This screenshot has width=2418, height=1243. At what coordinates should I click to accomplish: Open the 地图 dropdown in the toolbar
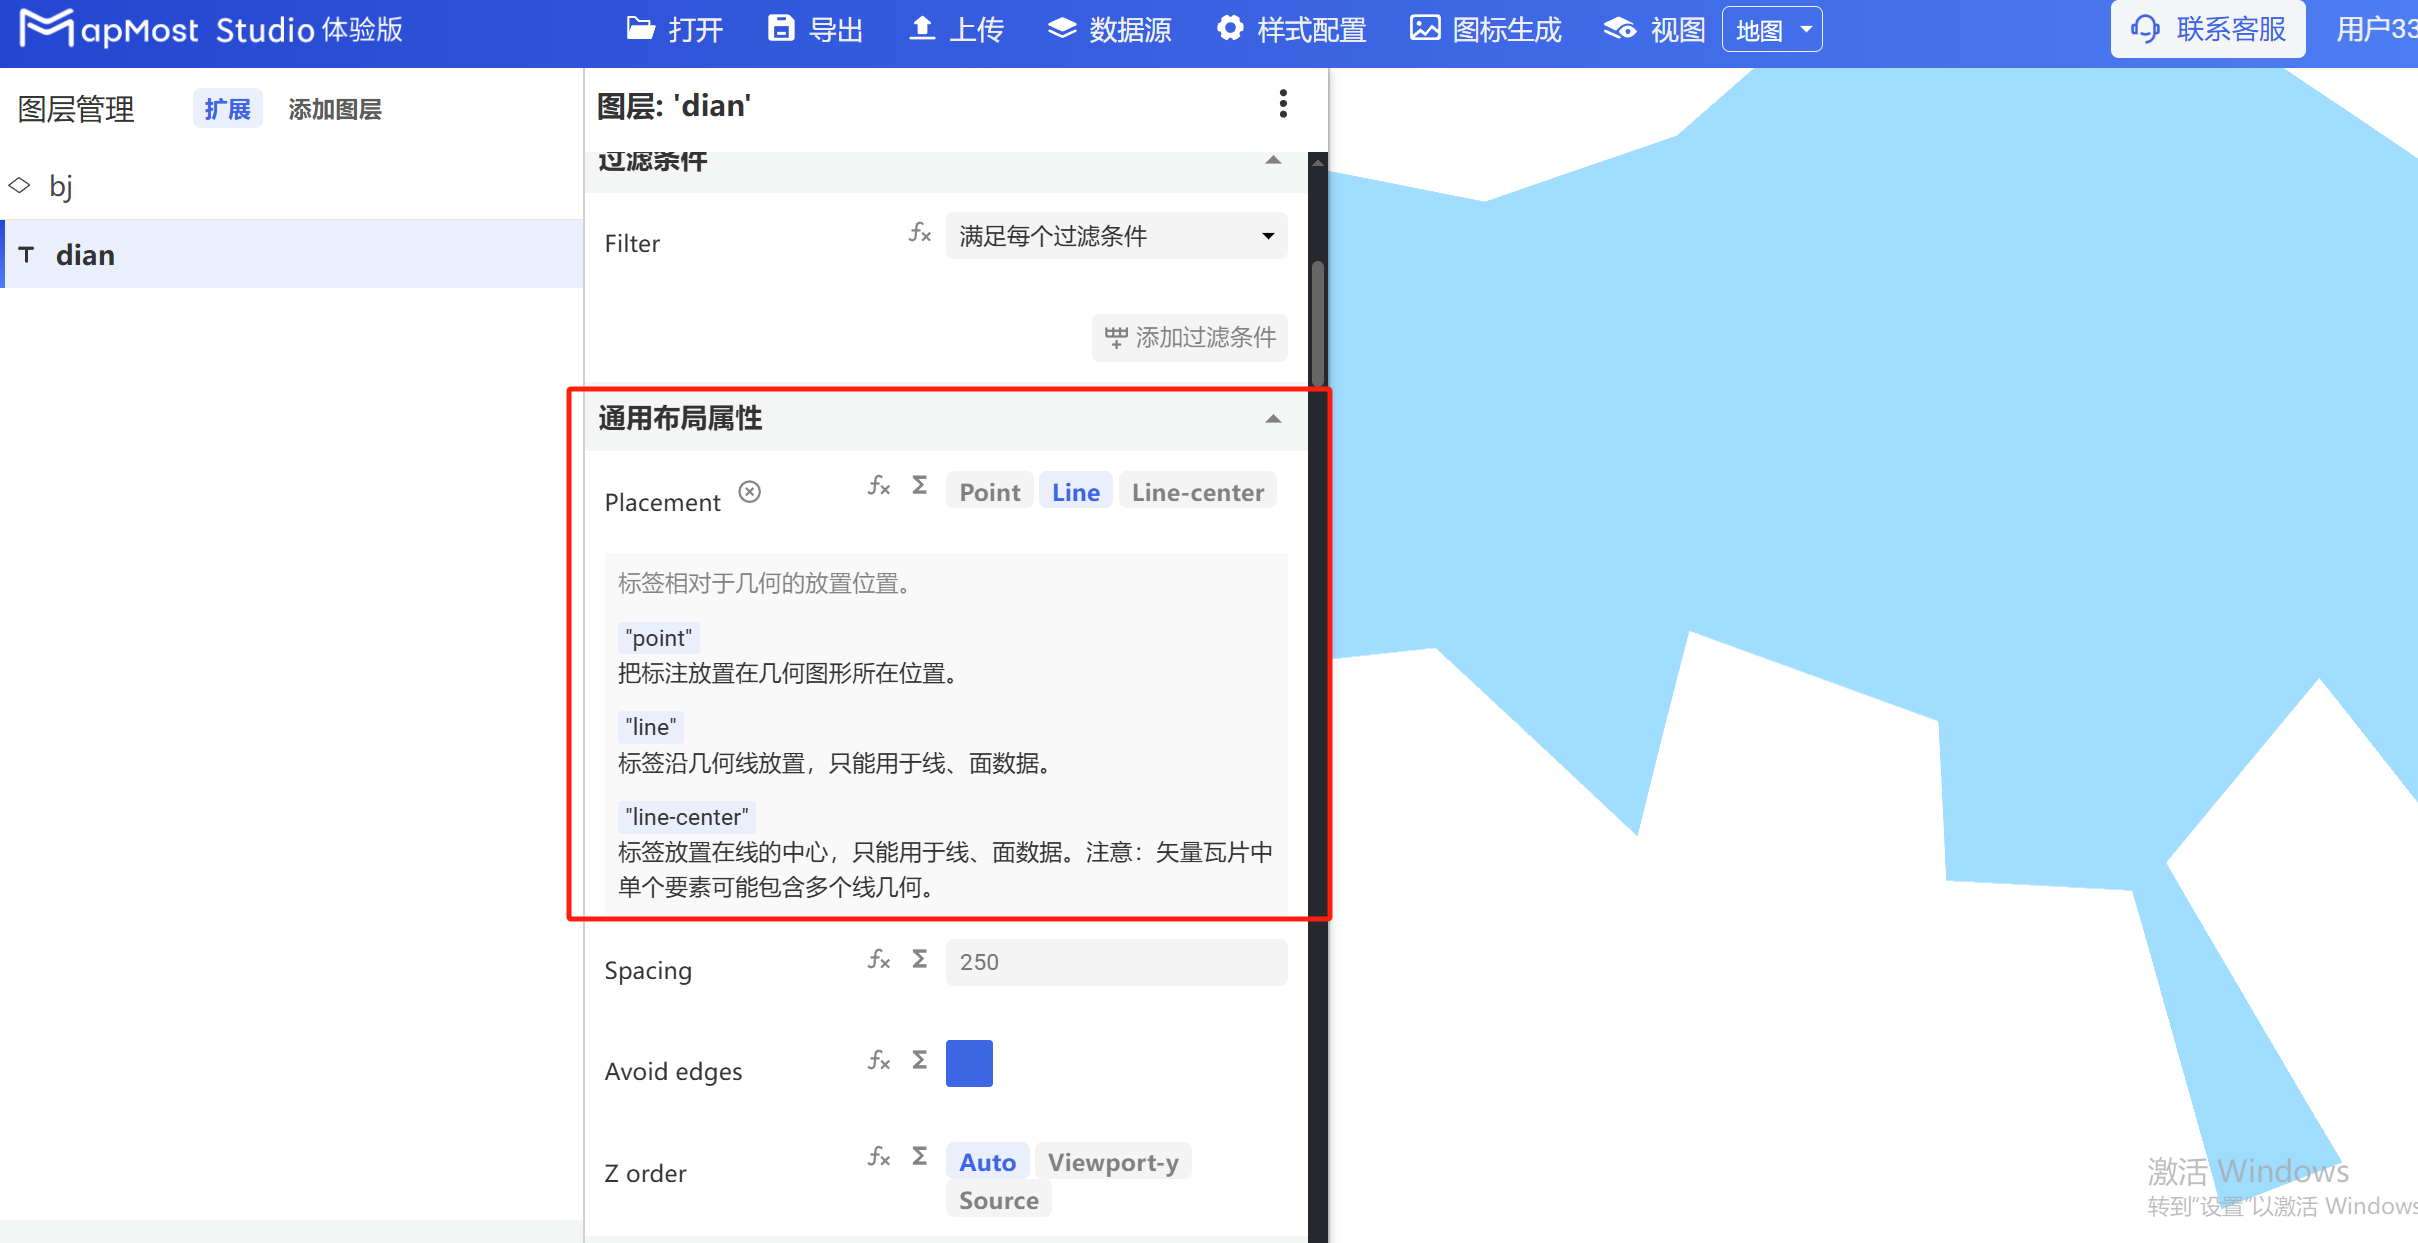point(1771,29)
